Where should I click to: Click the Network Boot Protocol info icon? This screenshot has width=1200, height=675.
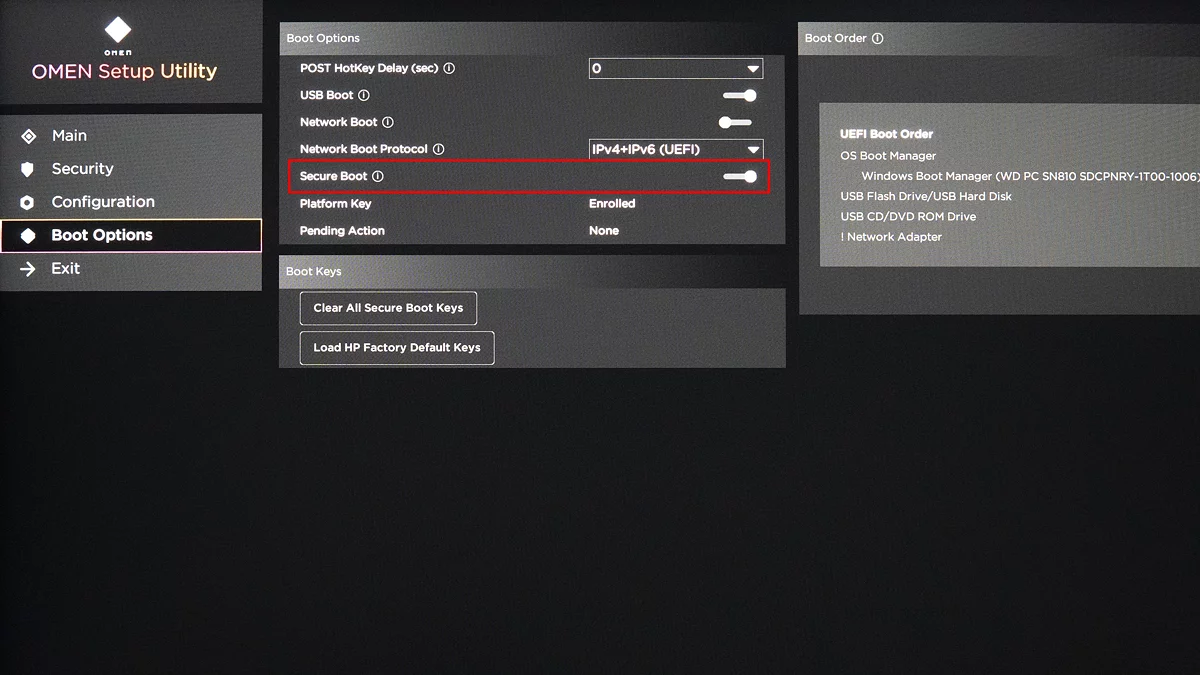pos(438,149)
